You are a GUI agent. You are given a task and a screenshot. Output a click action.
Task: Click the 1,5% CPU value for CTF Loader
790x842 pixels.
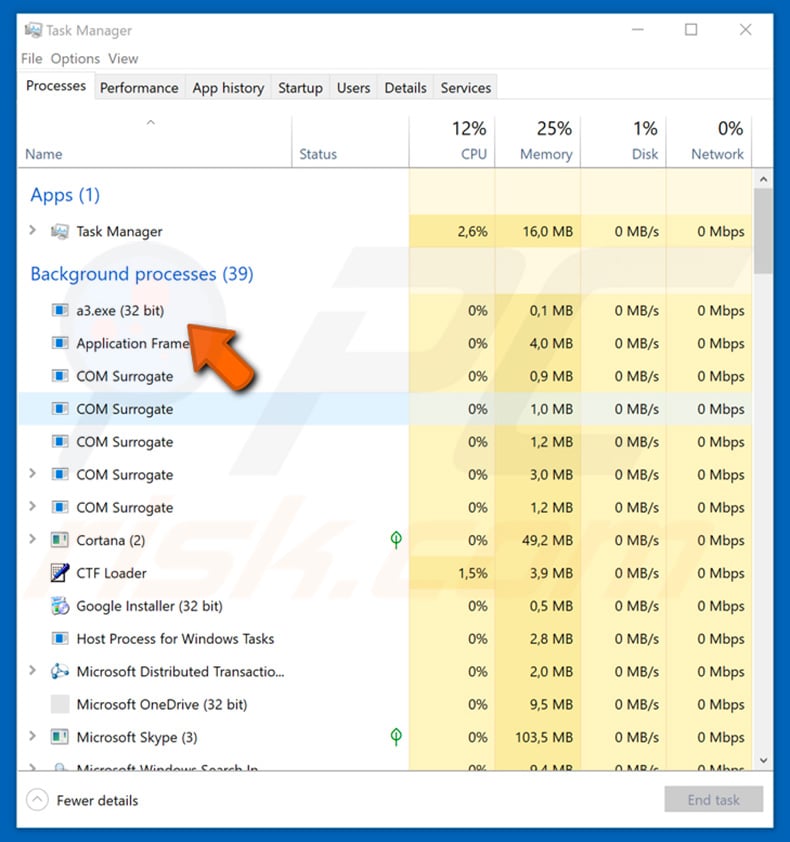coord(473,573)
